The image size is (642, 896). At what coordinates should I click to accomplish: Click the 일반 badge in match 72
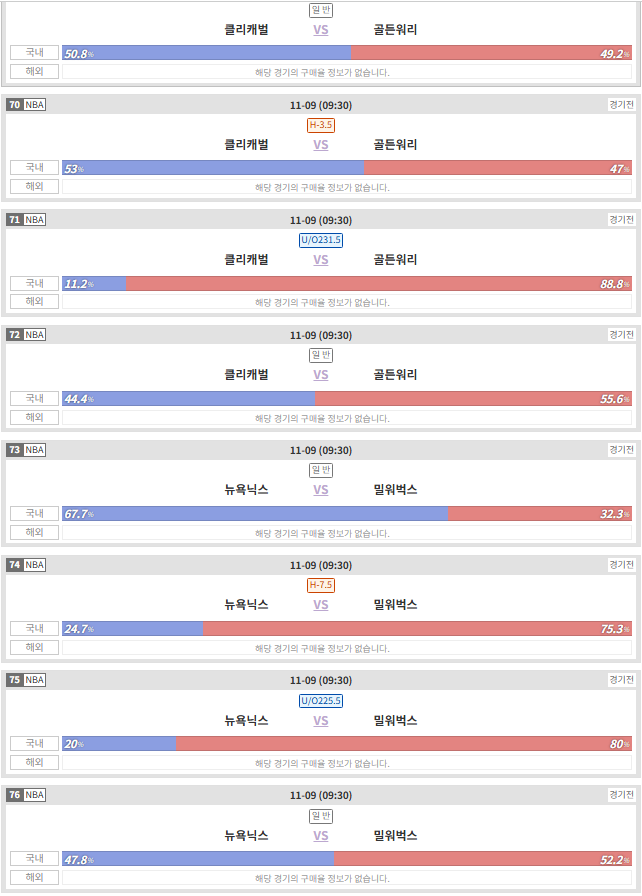pos(320,355)
